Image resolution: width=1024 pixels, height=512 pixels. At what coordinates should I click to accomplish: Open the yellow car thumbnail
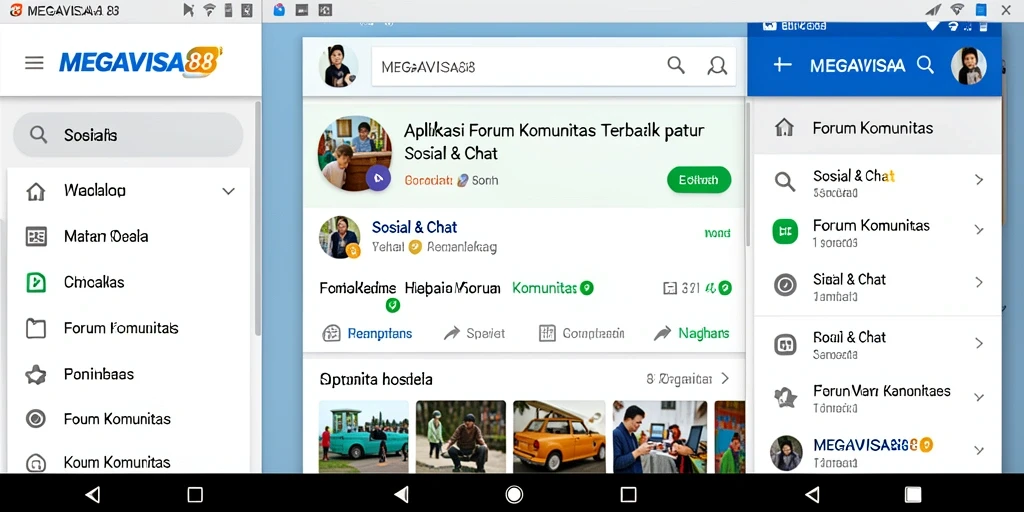pyautogui.click(x=558, y=436)
